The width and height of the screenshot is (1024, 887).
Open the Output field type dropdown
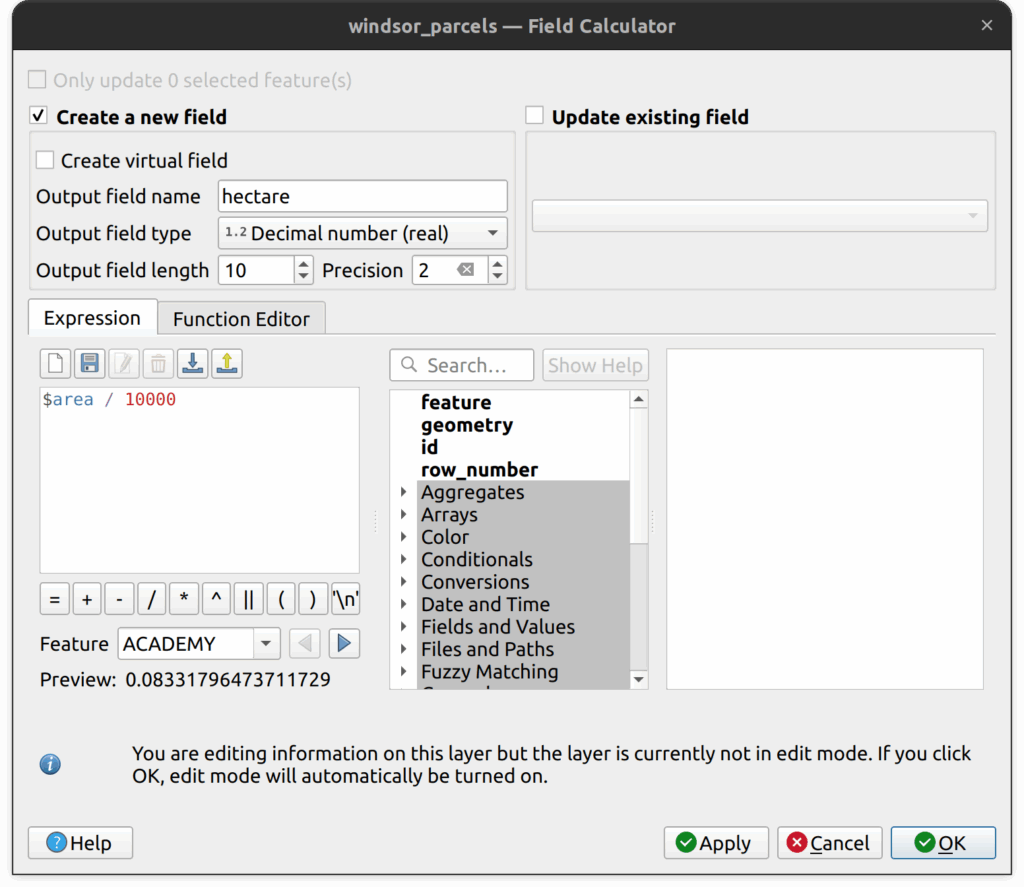(x=362, y=233)
